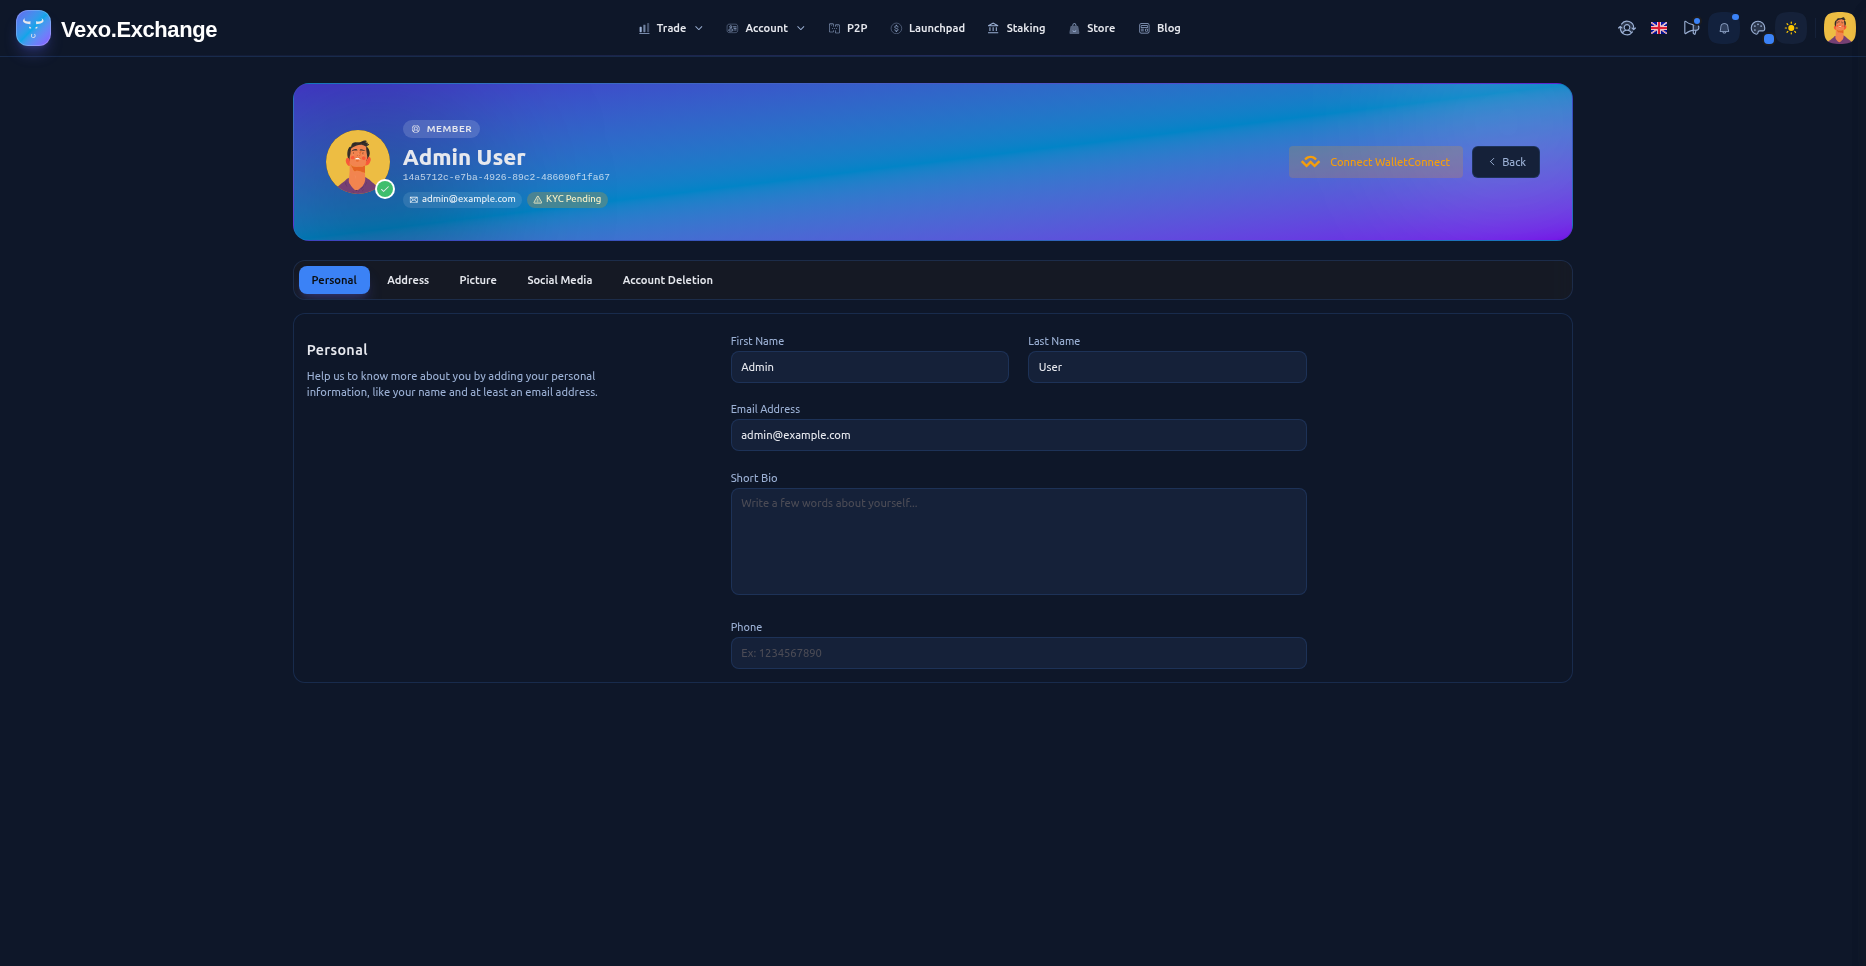The image size is (1866, 966).
Task: Open the Store link
Action: point(1092,29)
